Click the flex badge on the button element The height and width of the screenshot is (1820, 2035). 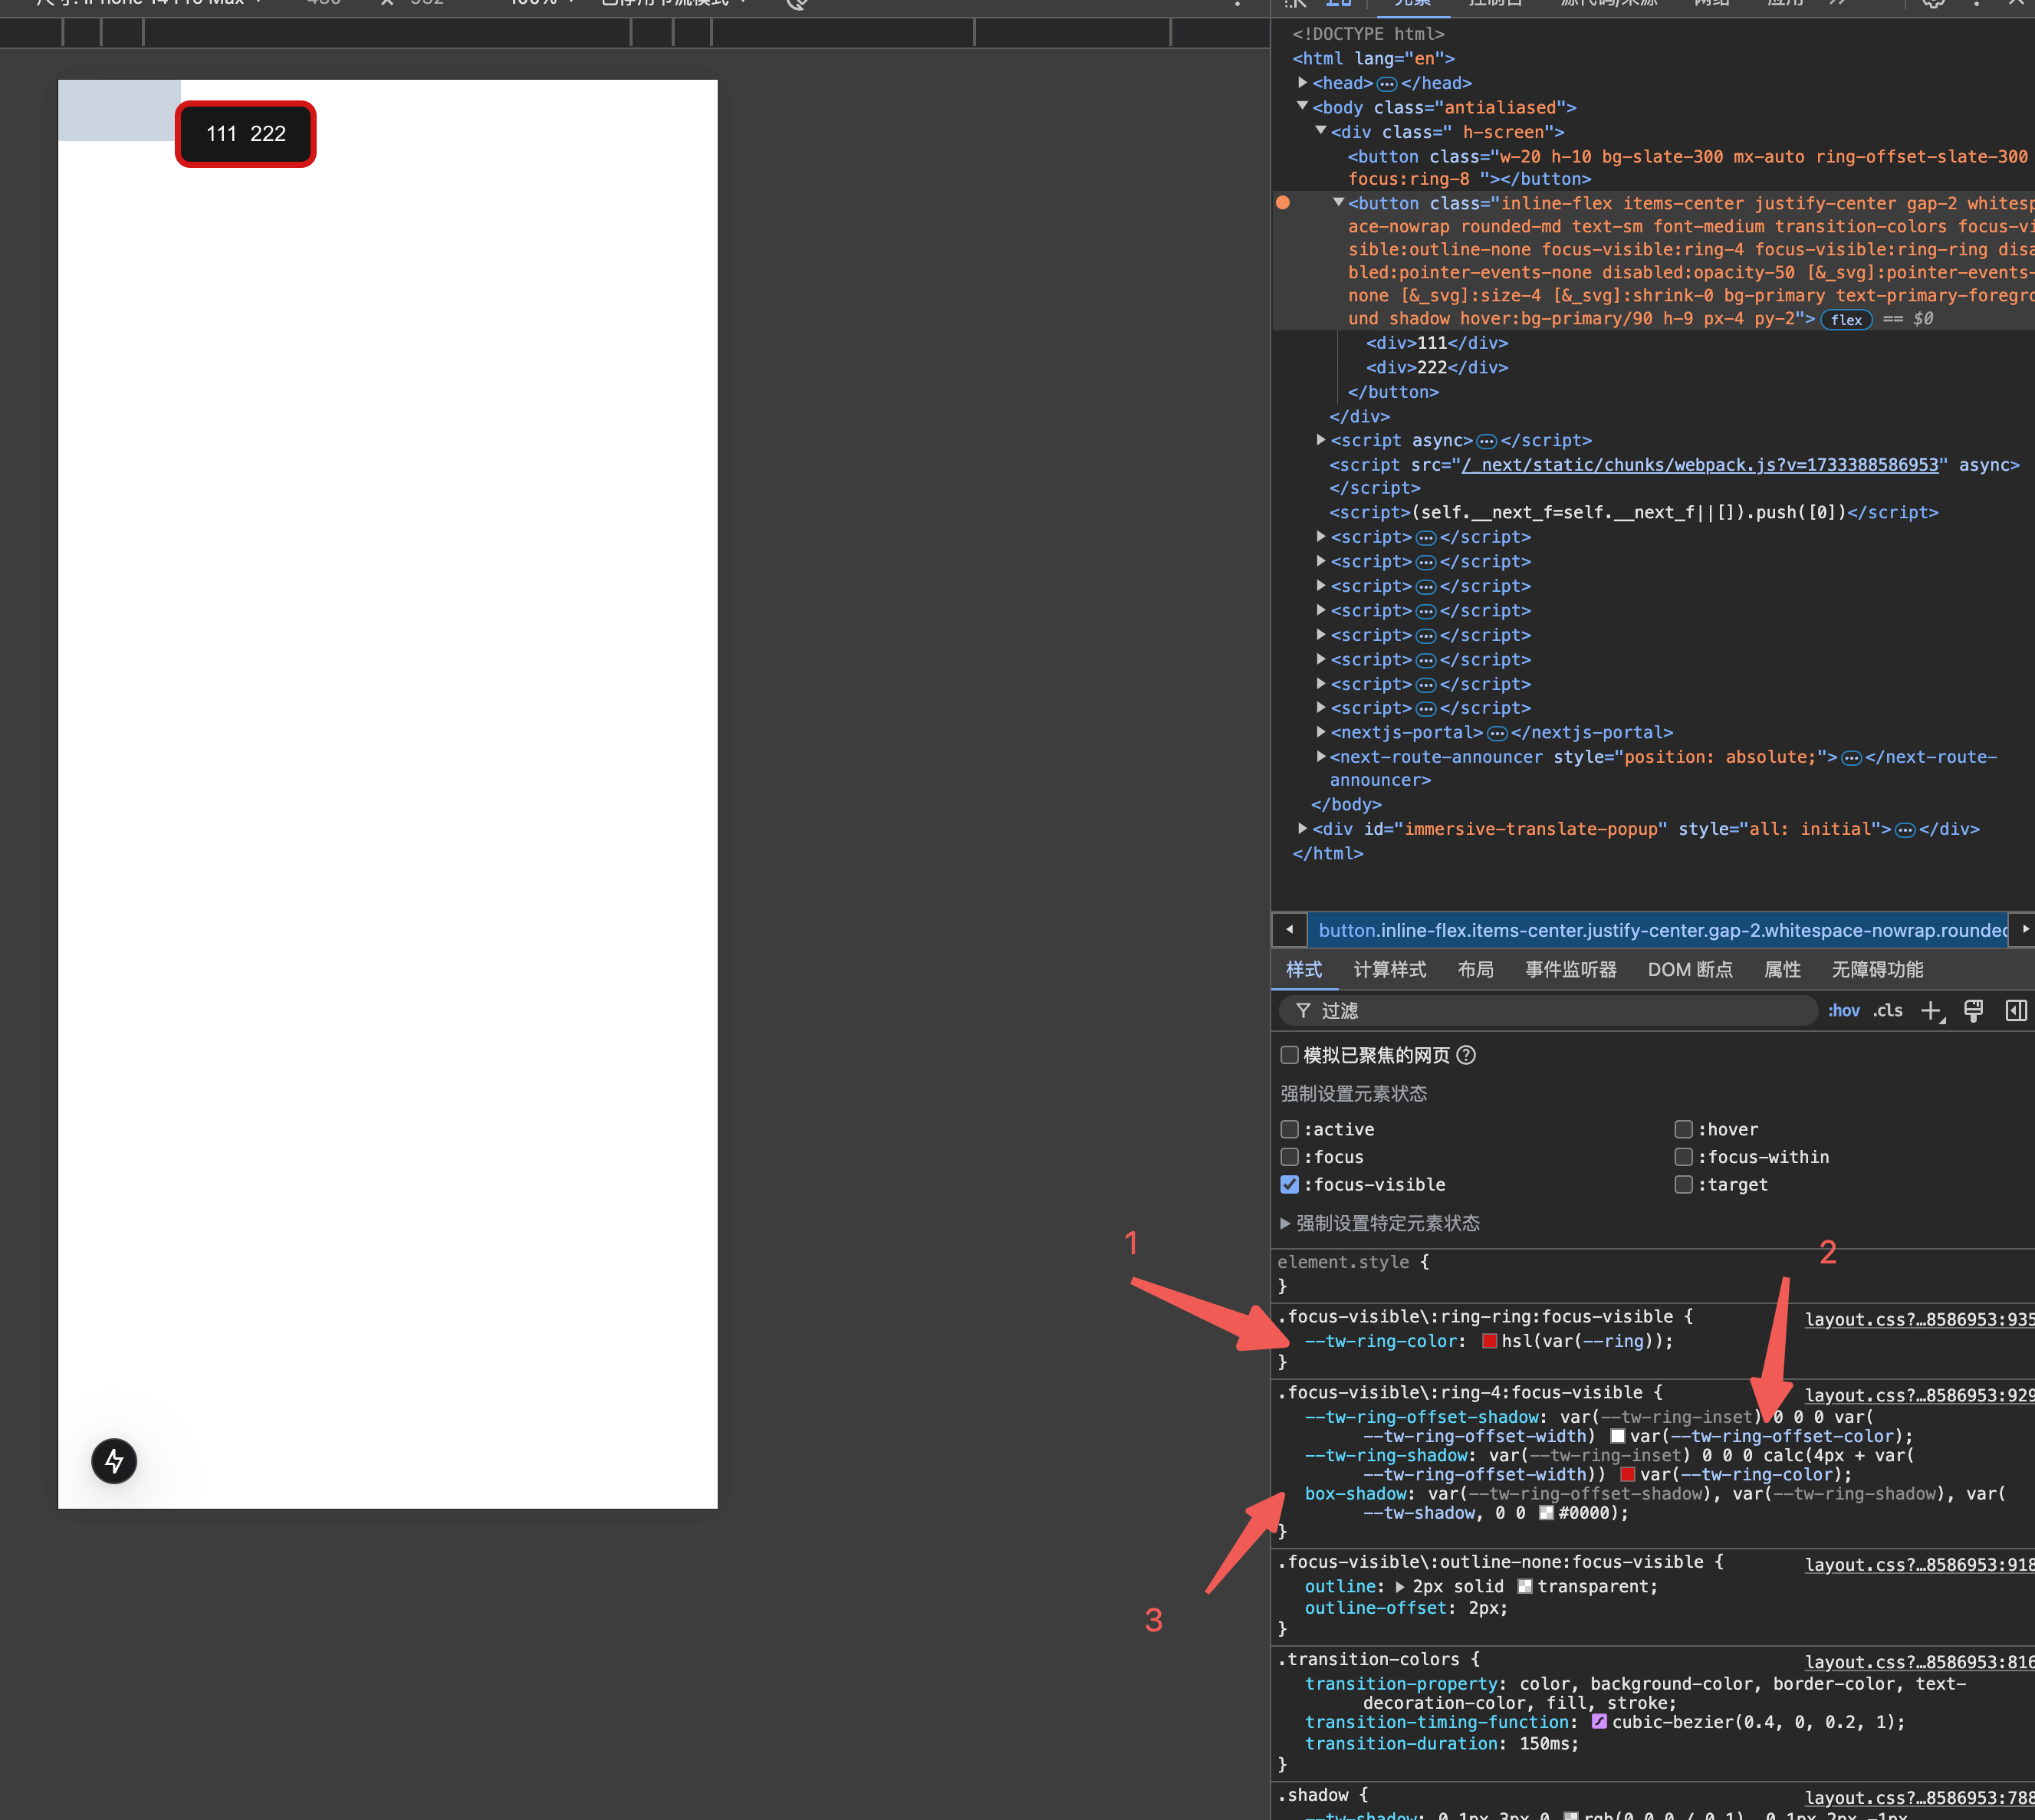click(x=1846, y=320)
